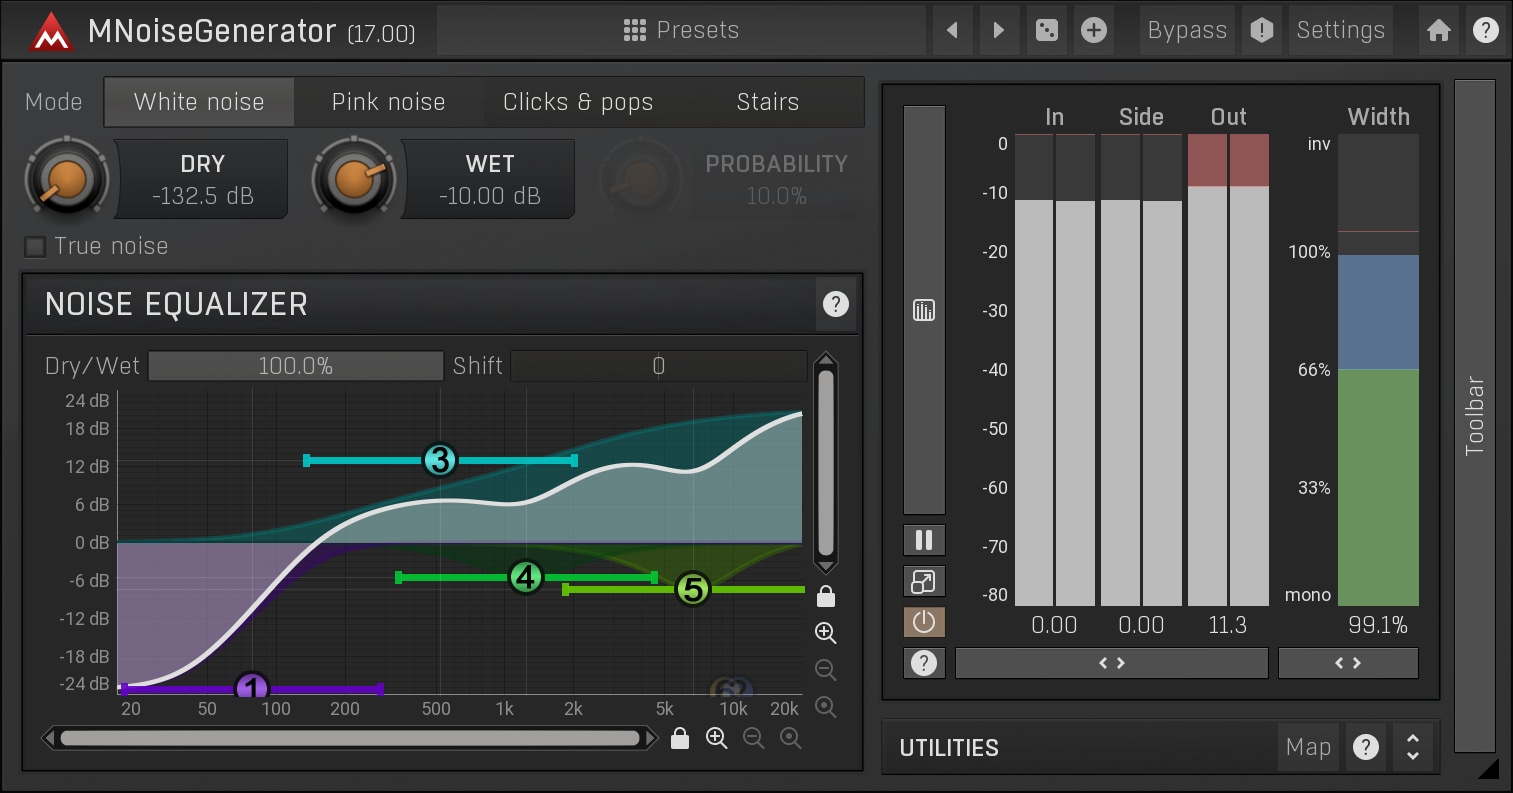1513x793 pixels.
Task: Open the Settings button
Action: point(1340,31)
